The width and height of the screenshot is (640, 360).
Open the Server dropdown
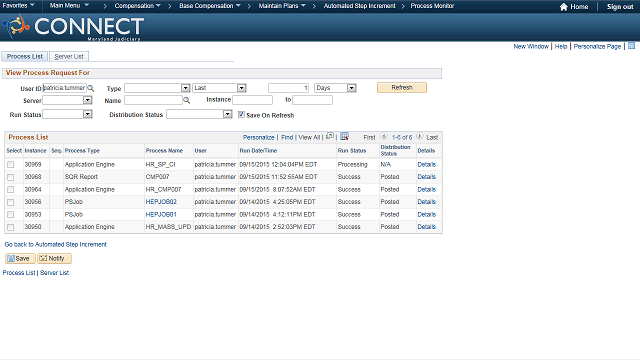click(87, 100)
